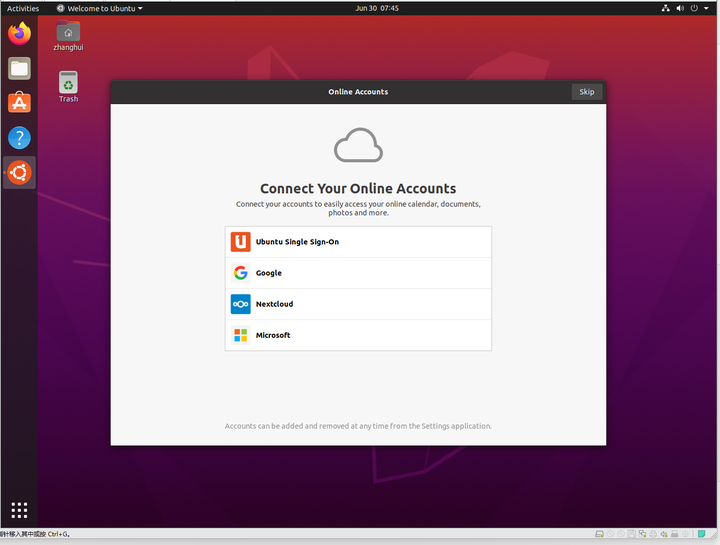Screen dimensions: 720x545
Task: Choose Google account option
Action: (358, 273)
